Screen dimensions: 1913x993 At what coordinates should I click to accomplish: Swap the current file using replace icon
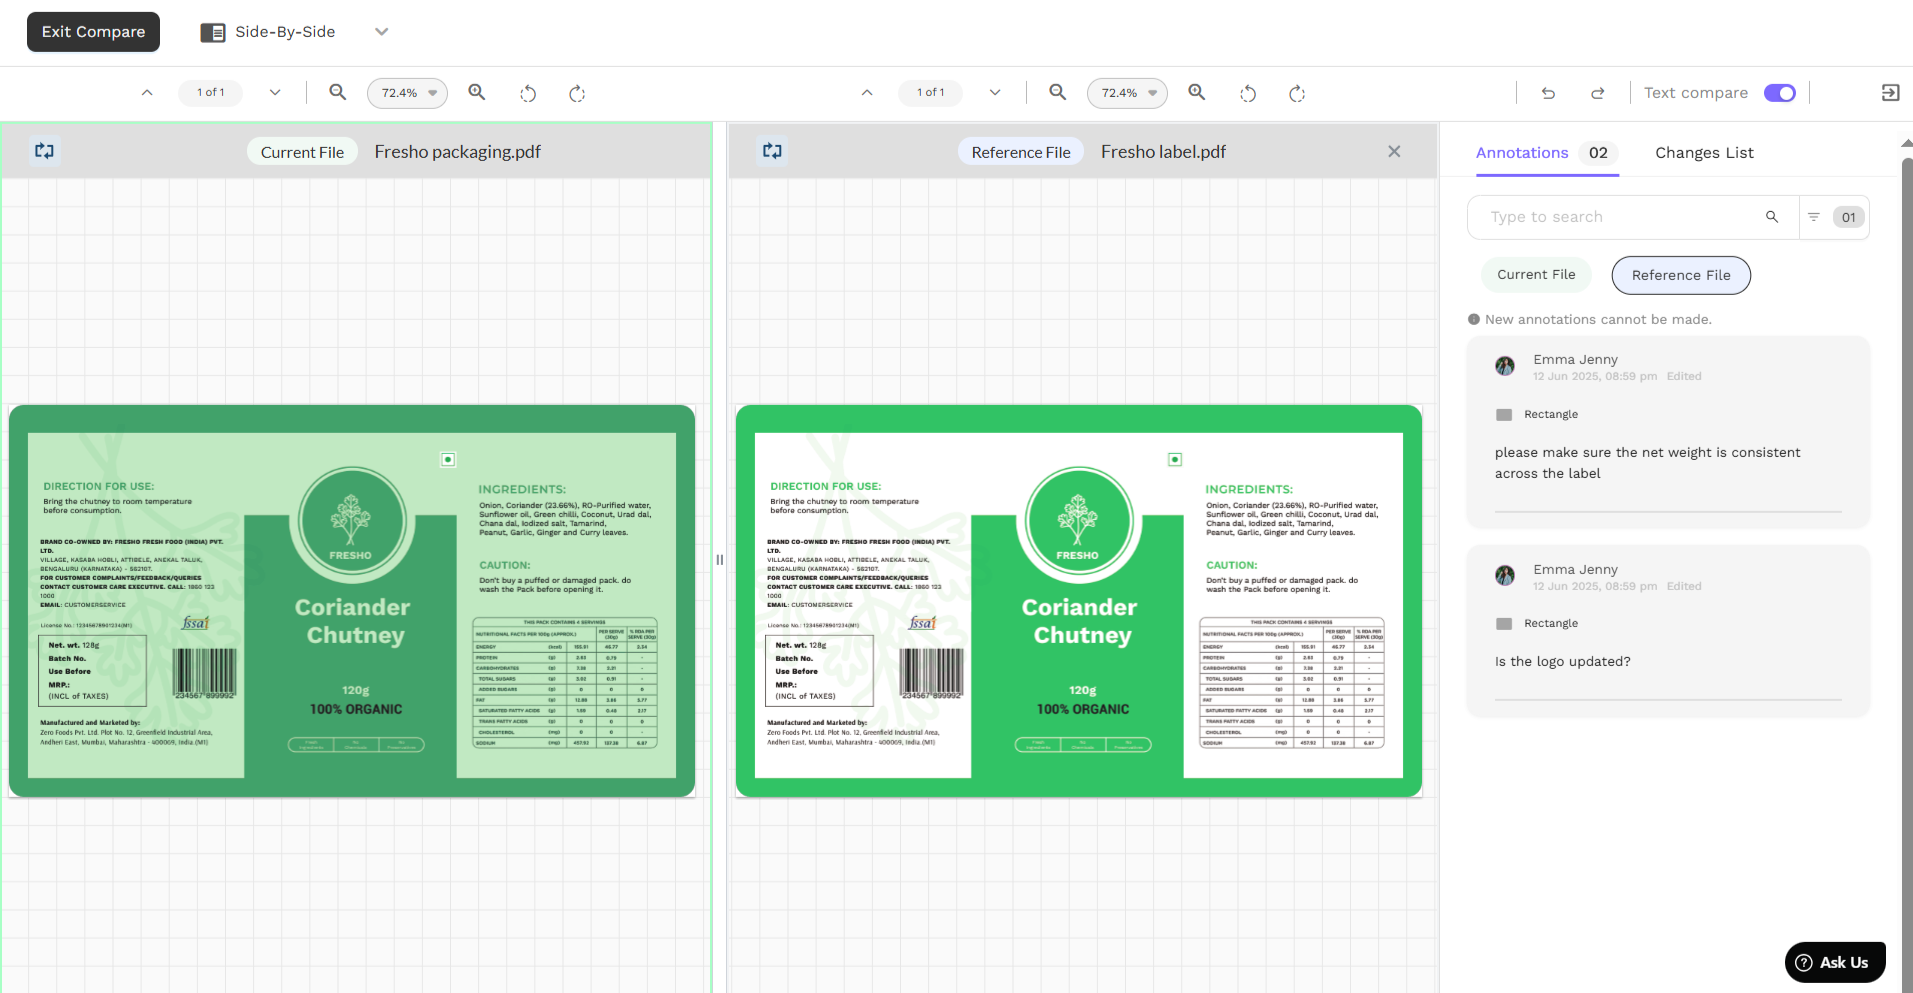point(44,151)
